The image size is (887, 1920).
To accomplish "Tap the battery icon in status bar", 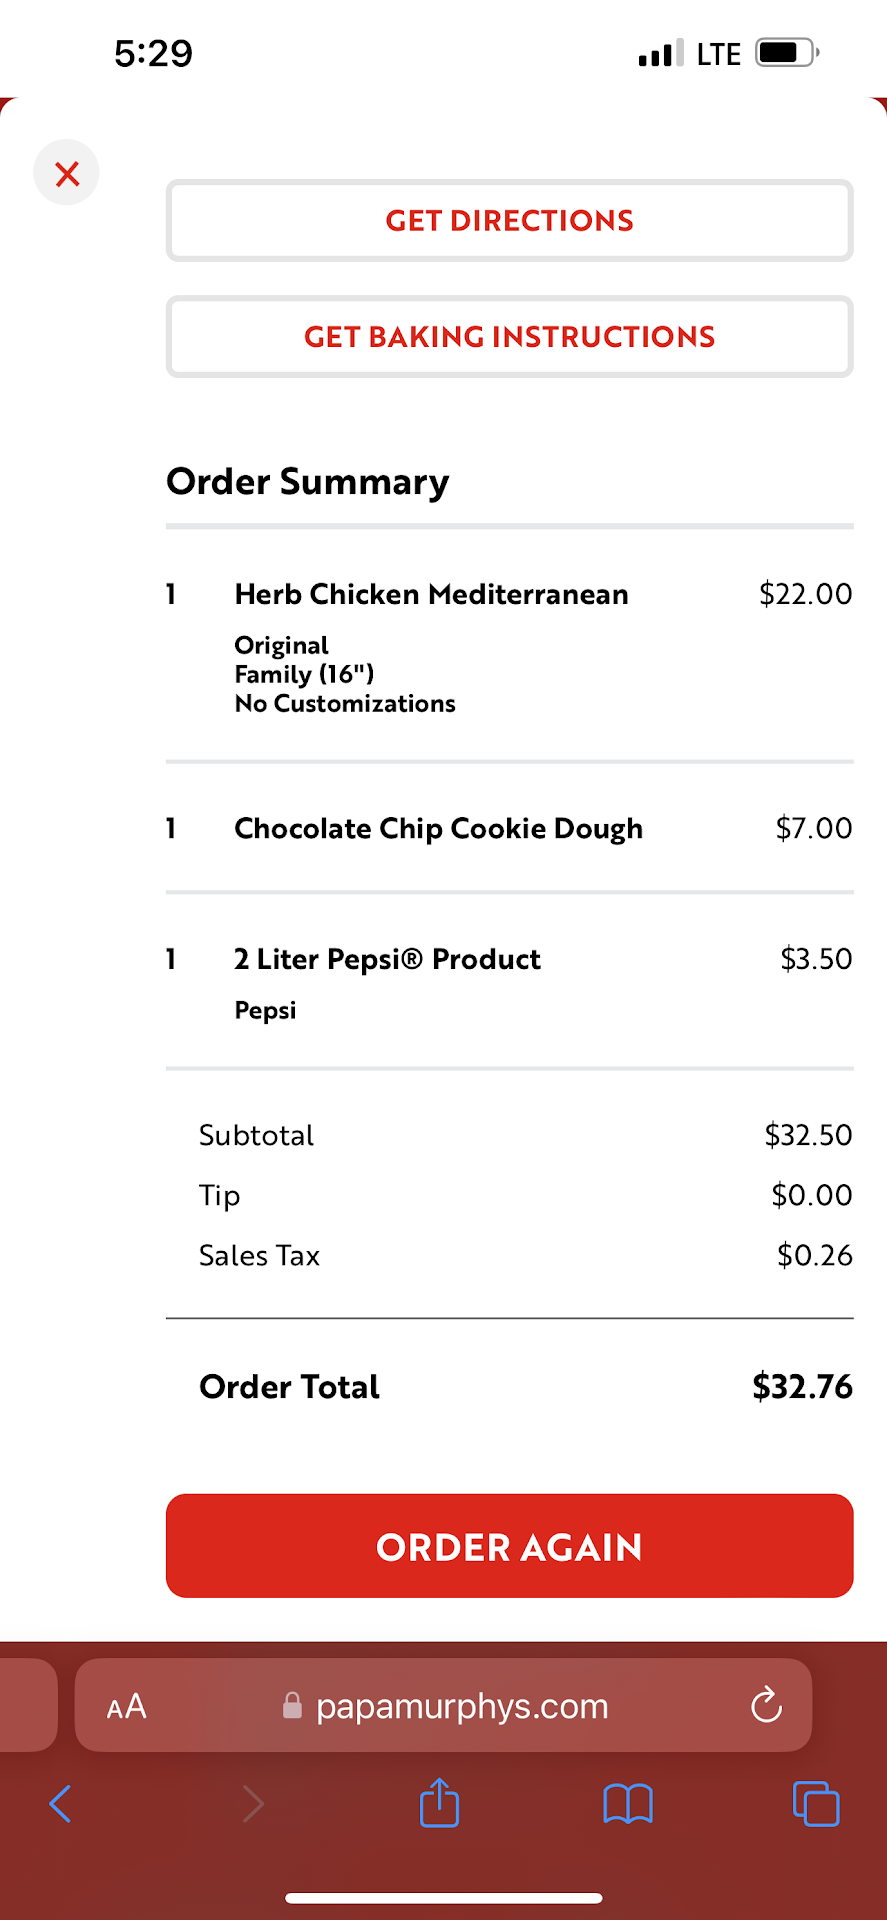I will [787, 53].
